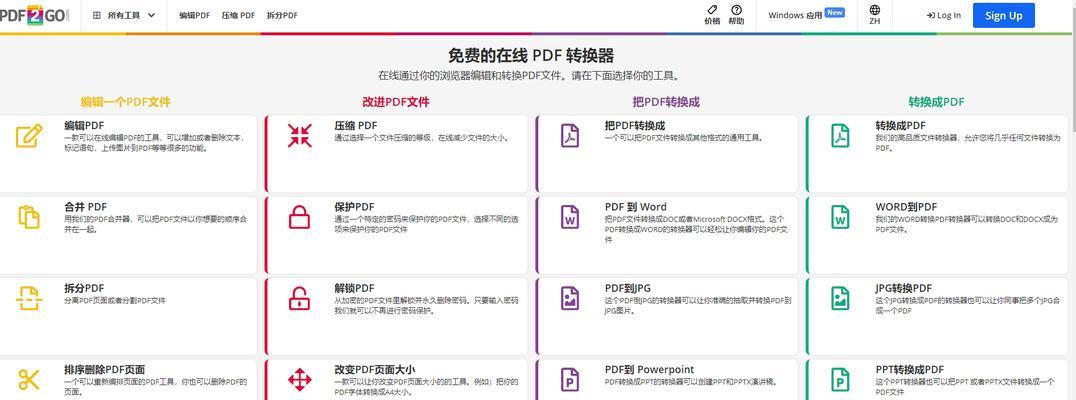Click the 压缩 PDF arrows icon
The width and height of the screenshot is (1076, 400).
[x=299, y=136]
